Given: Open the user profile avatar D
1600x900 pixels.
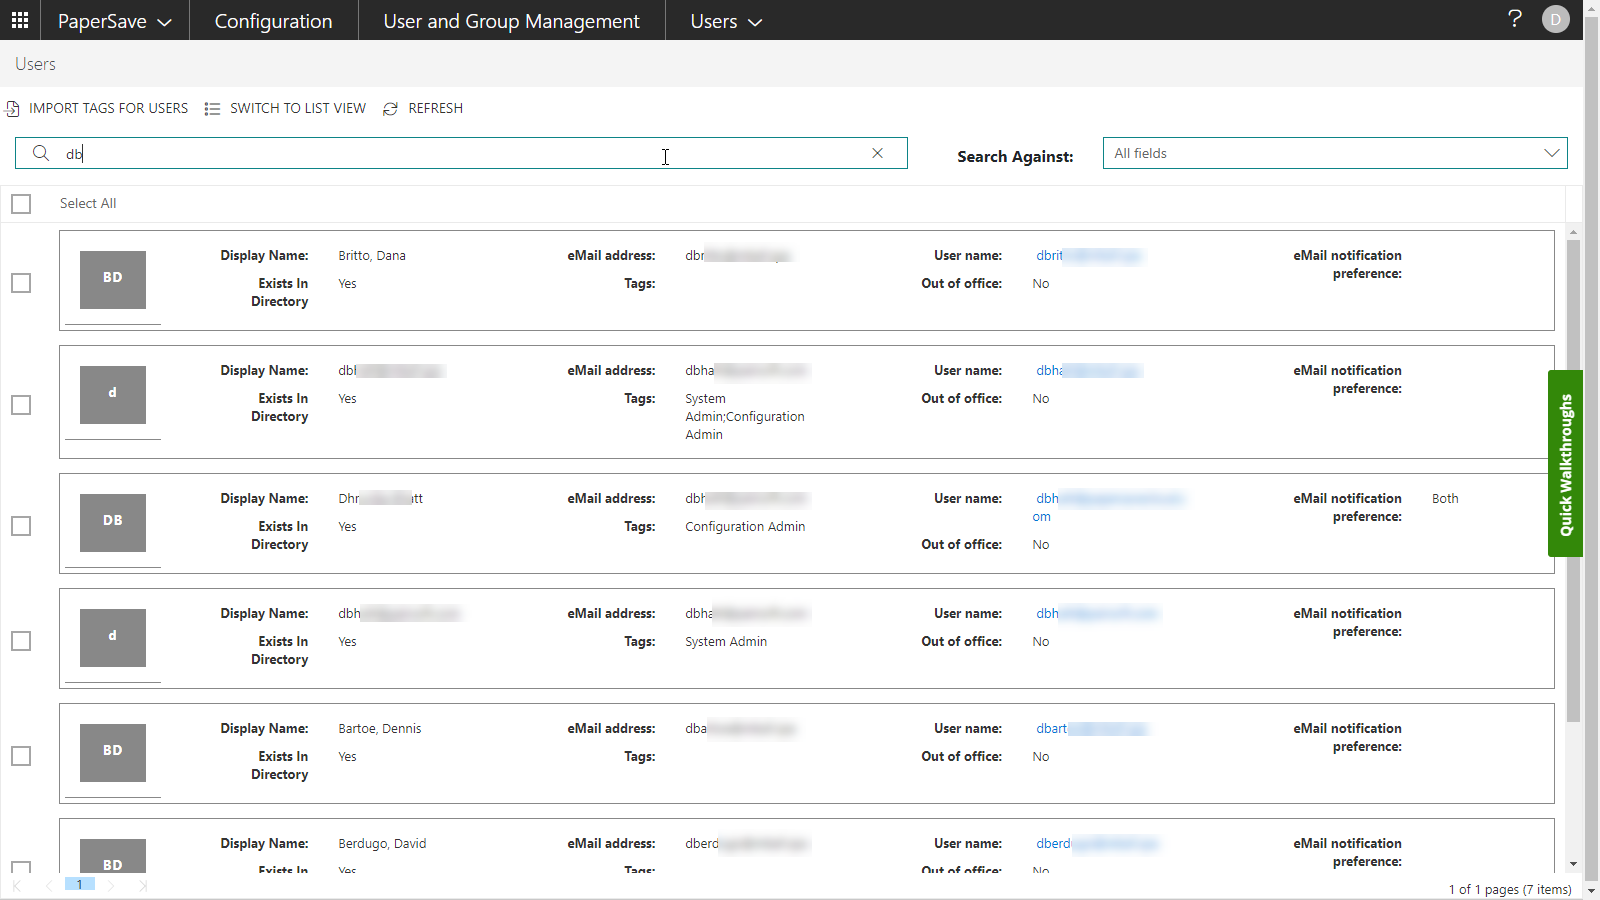Looking at the screenshot, I should [x=1556, y=20].
